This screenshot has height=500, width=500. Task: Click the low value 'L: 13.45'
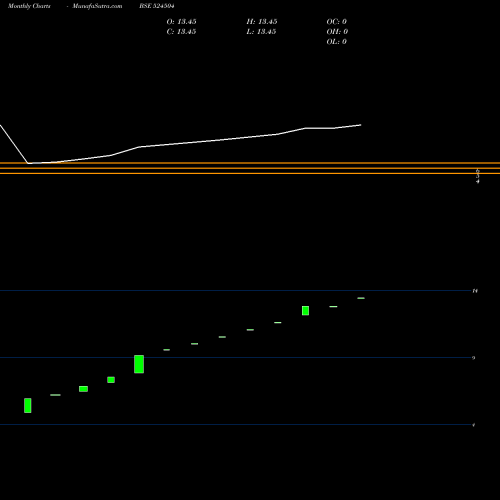point(262,32)
